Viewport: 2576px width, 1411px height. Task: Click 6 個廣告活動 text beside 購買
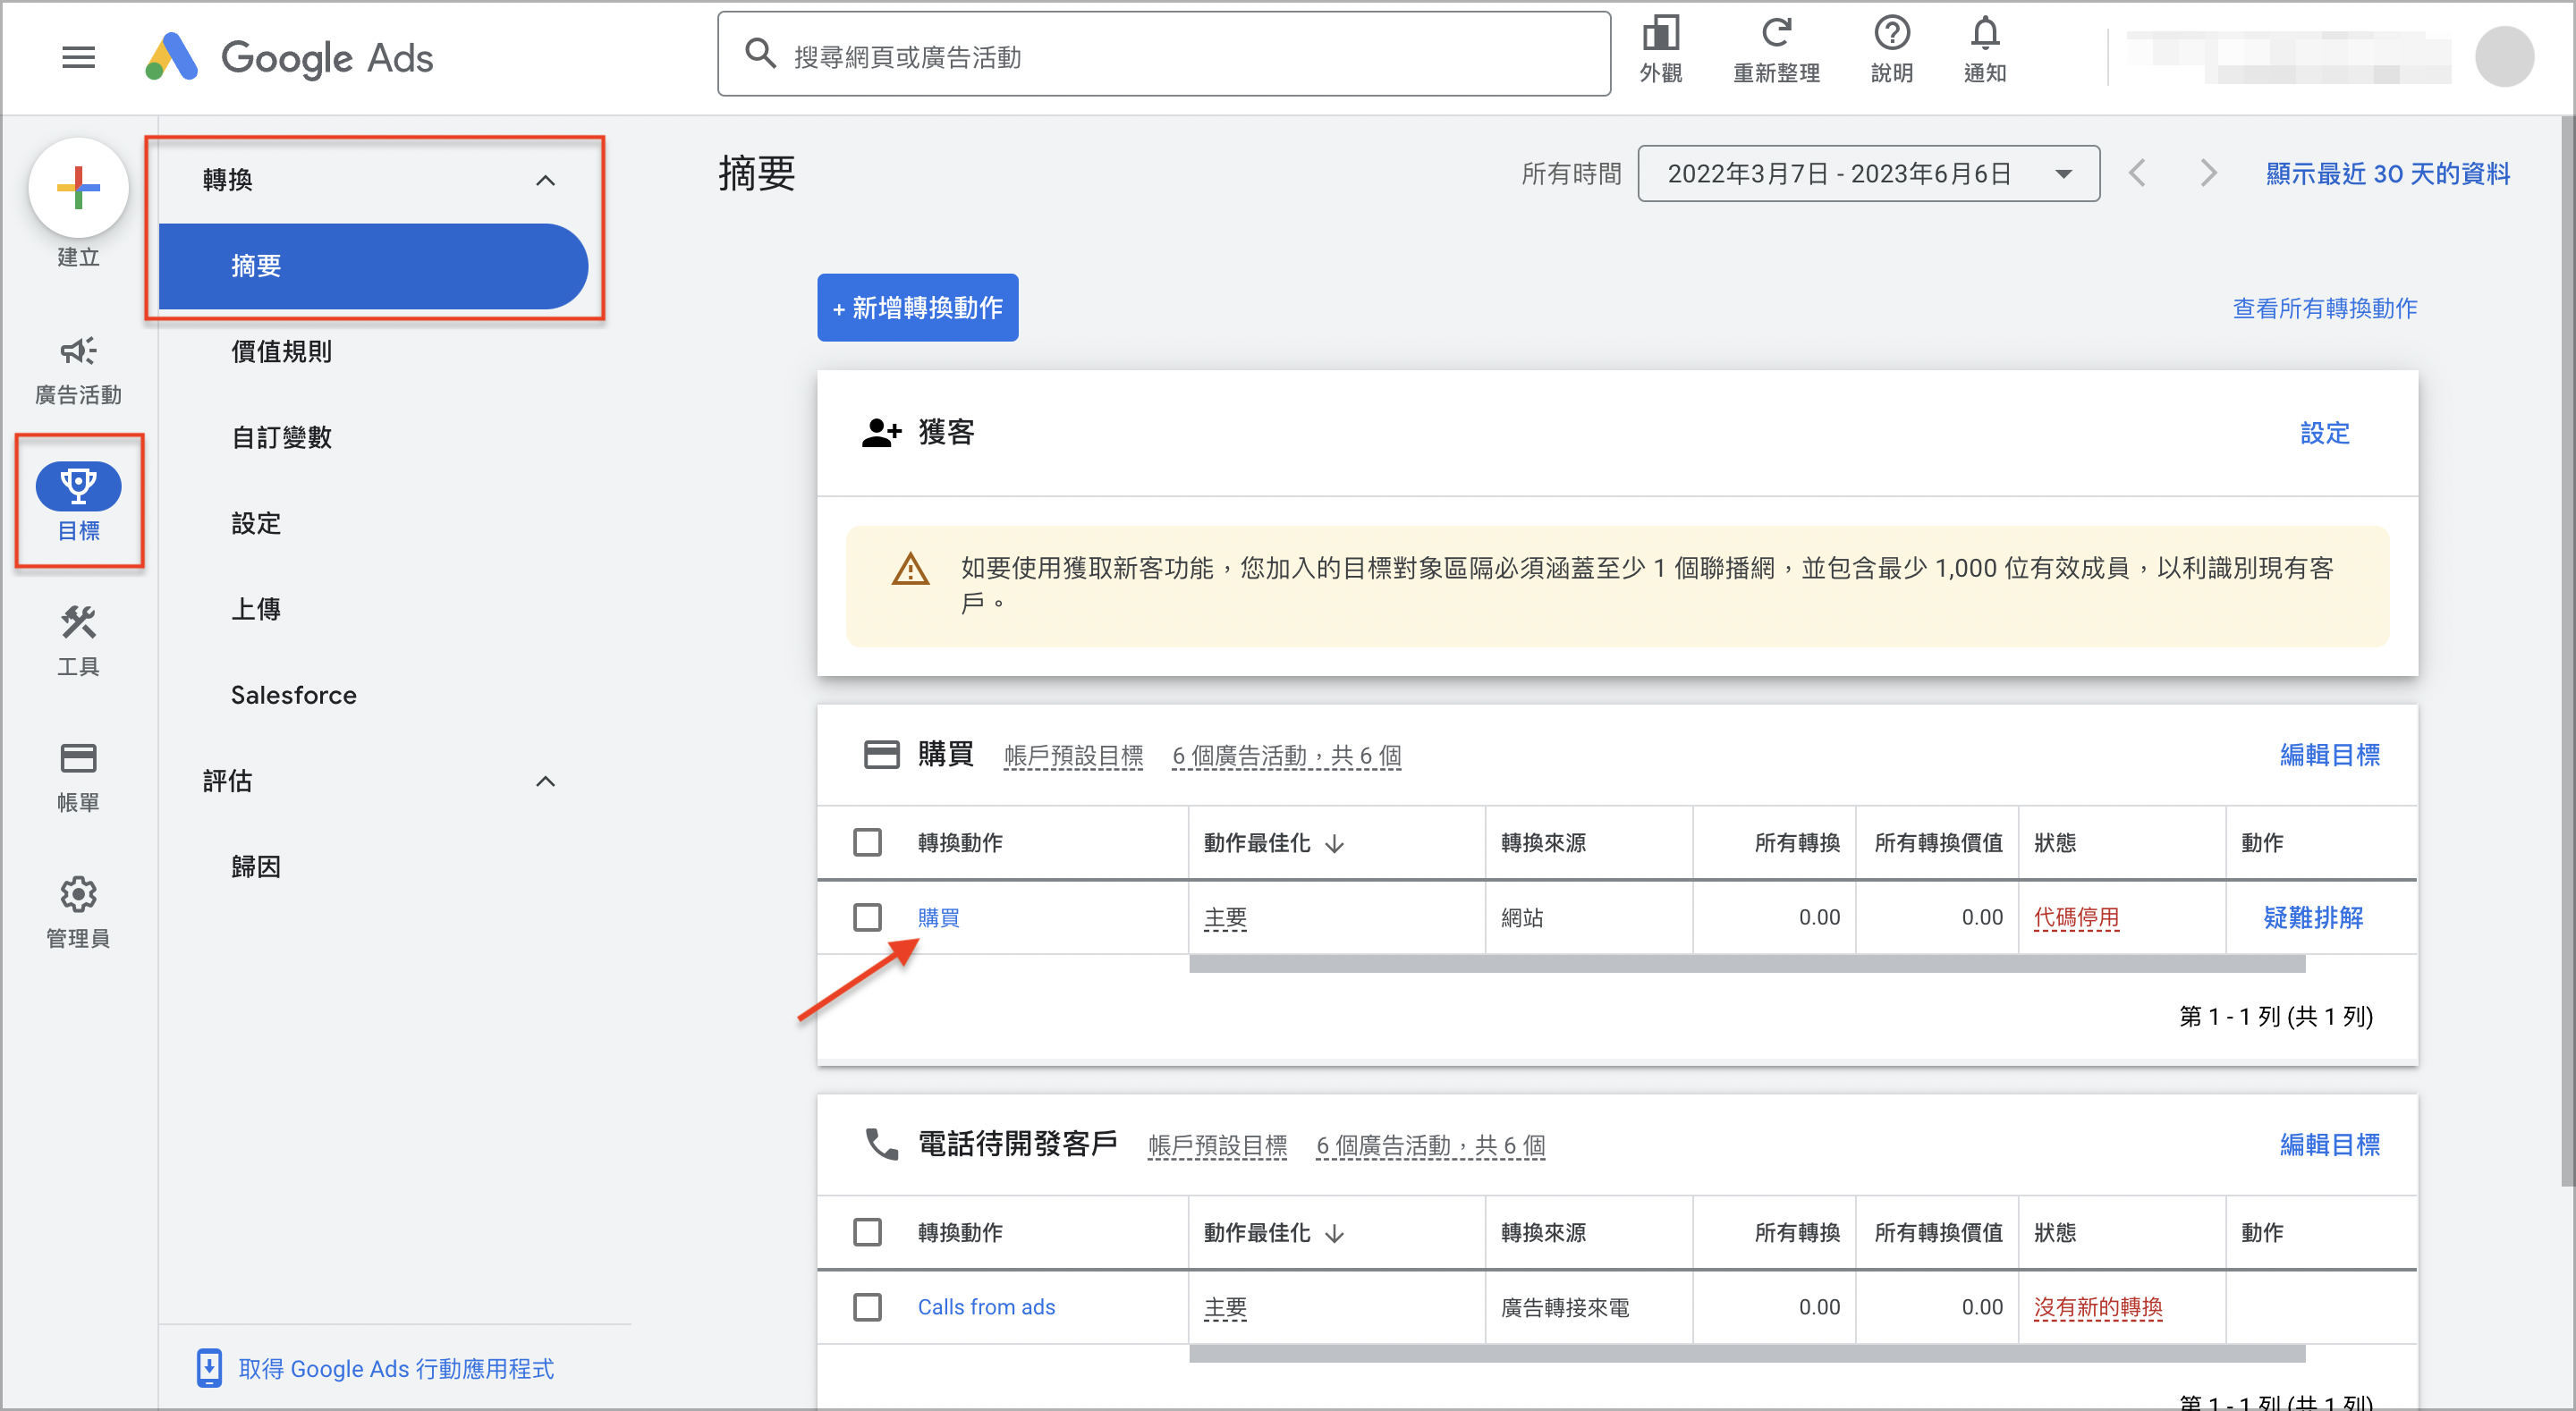pos(1286,756)
